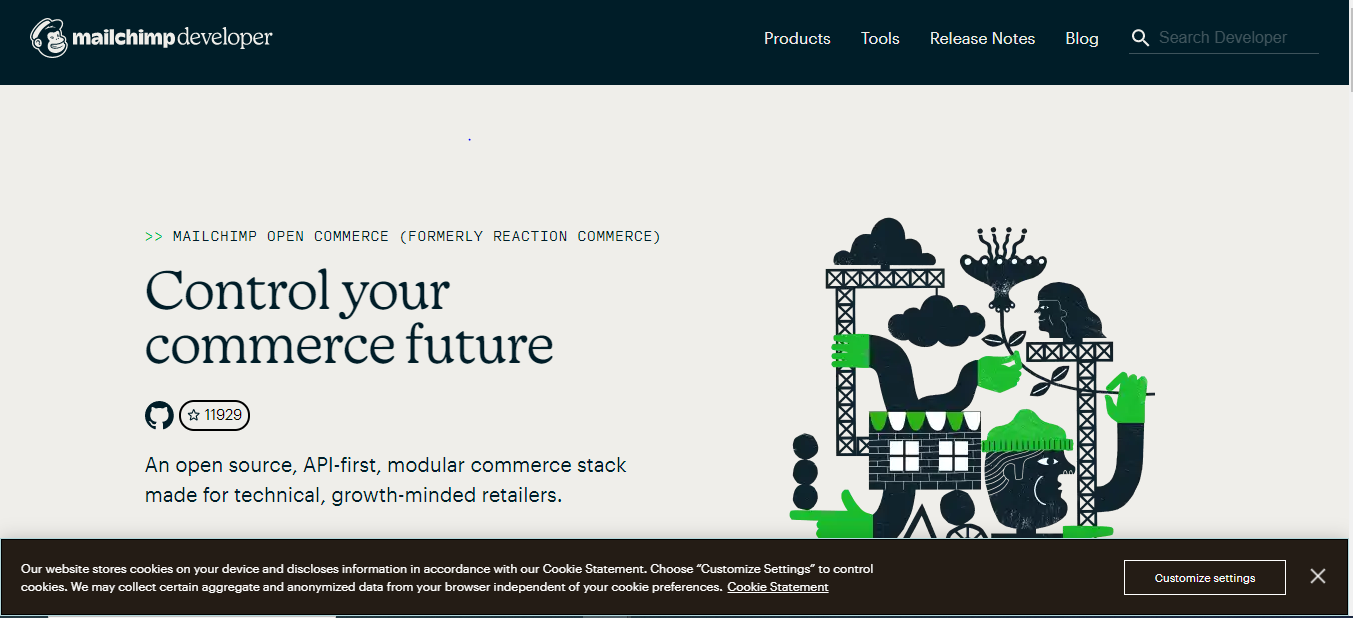Open the GitHub octocat icon link
The image size is (1353, 618).
pyautogui.click(x=160, y=415)
